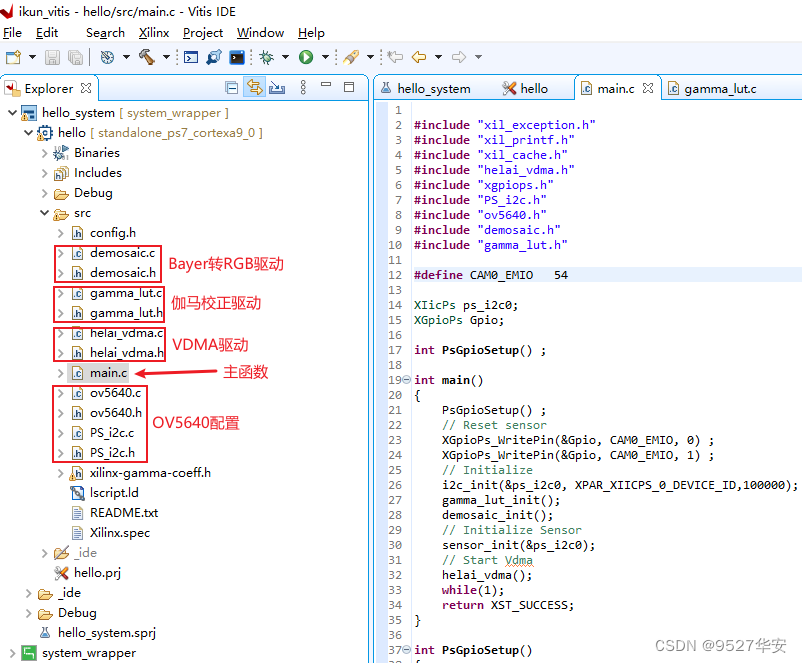Viewport: 802px width, 663px height.
Task: Open a new Vitis terminal icon
Action: click(235, 57)
